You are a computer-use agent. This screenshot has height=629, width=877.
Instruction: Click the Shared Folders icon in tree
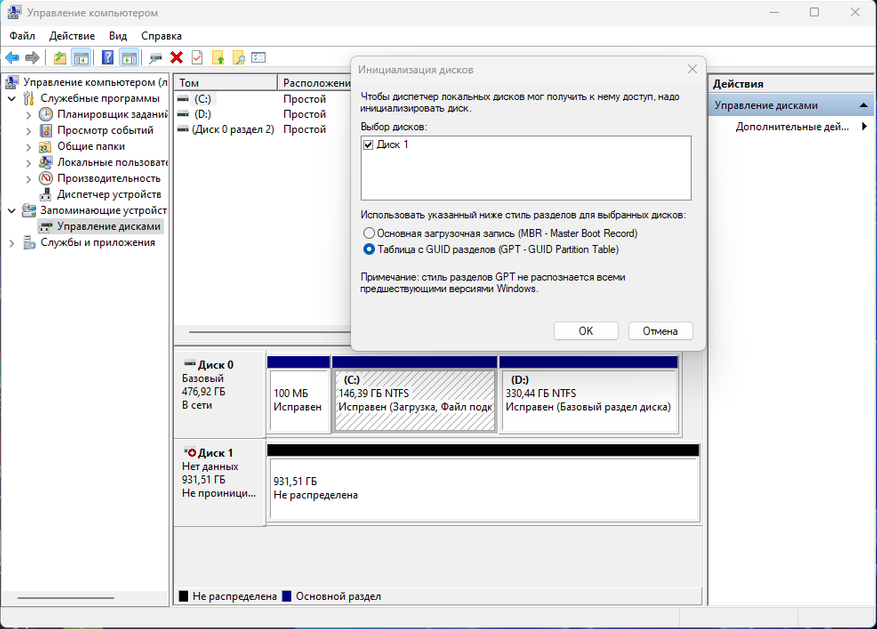45,146
